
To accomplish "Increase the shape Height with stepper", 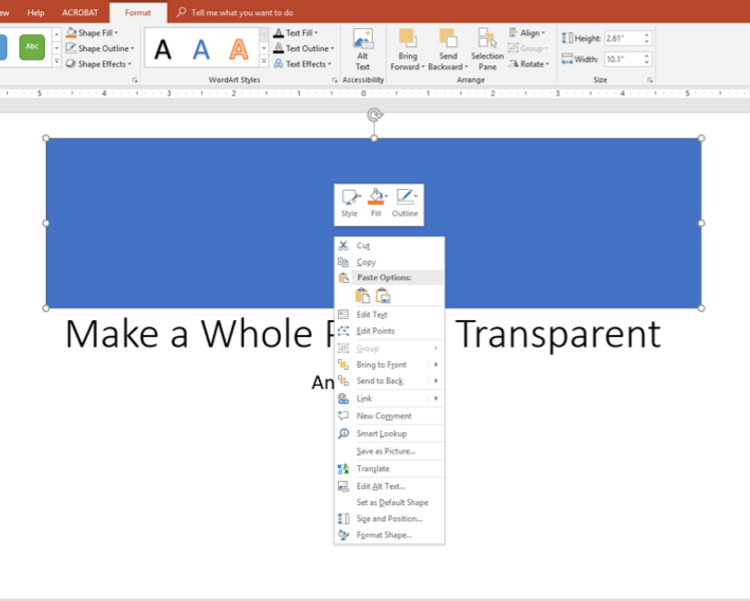I will pos(647,35).
